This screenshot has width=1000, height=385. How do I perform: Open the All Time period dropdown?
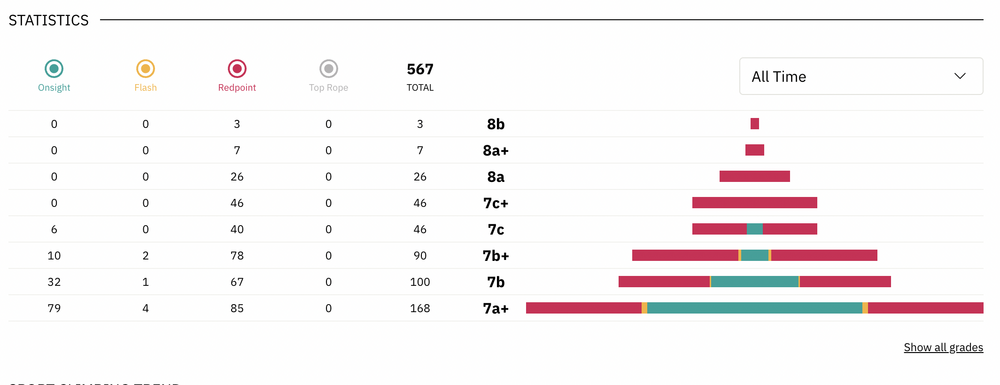point(861,76)
